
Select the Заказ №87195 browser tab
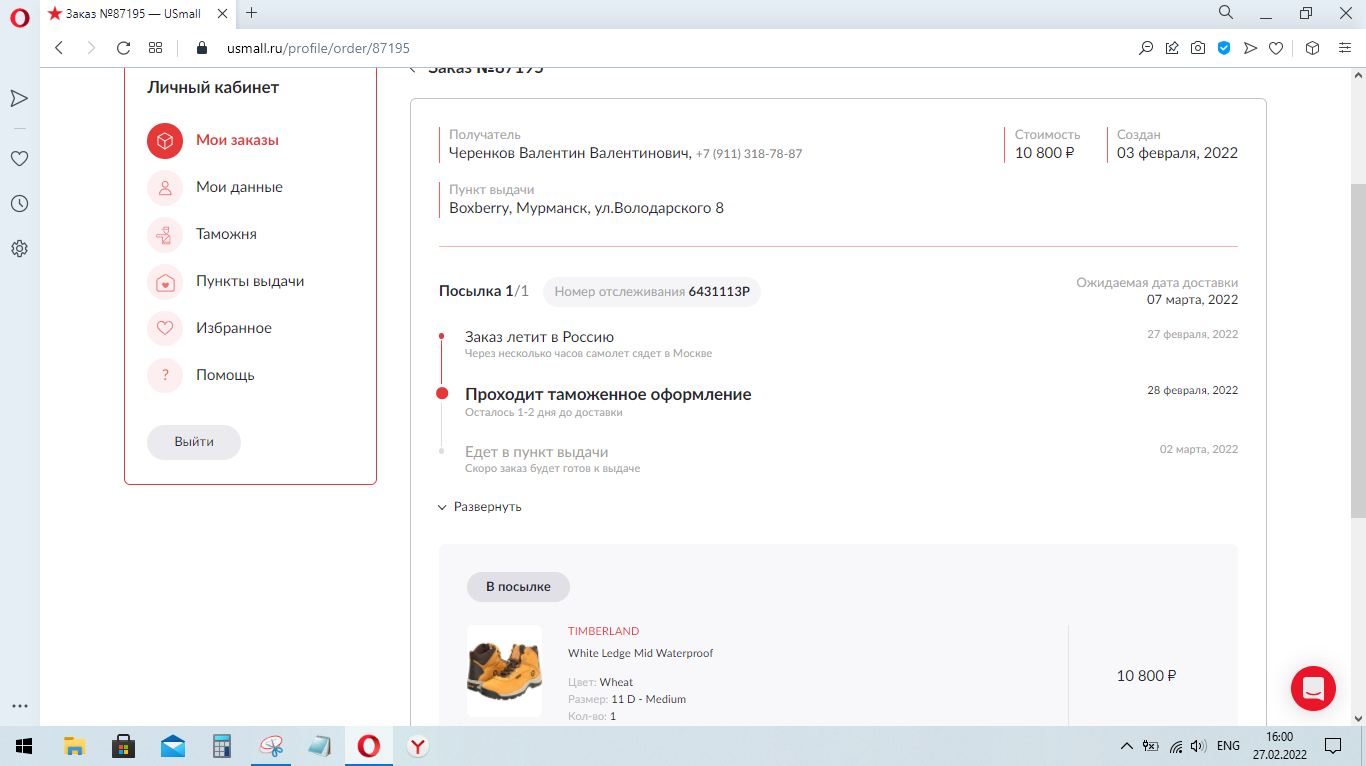coord(137,13)
